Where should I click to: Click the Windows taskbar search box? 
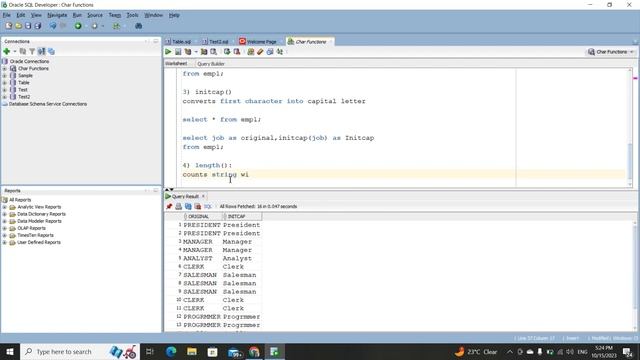tap(80, 351)
